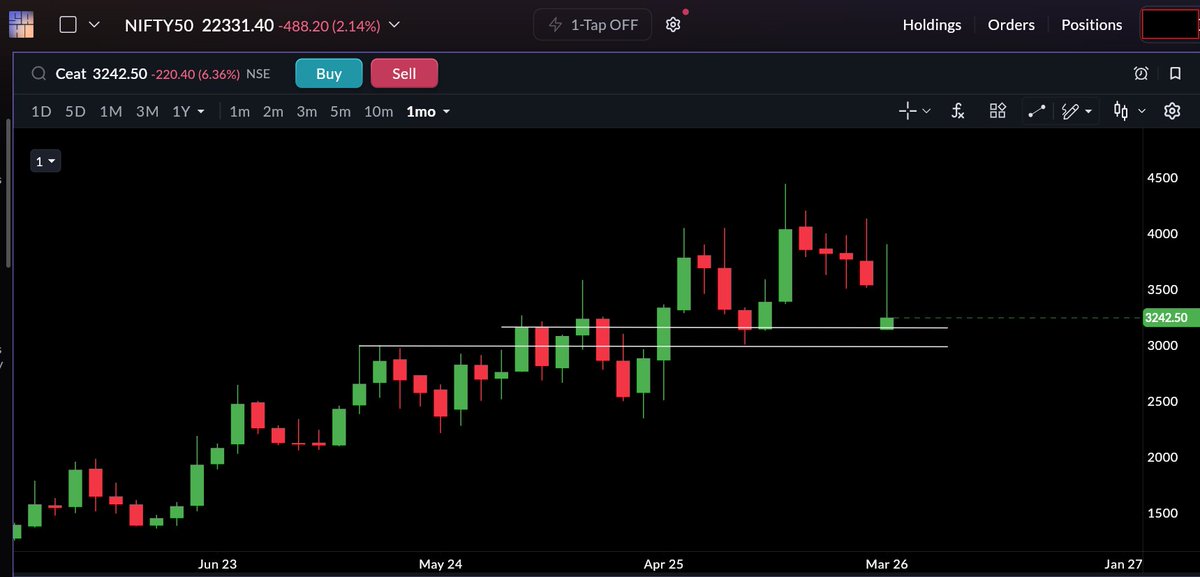Click the red-outlined box at top right
Viewport: 1200px width, 577px height.
[x=1169, y=25]
